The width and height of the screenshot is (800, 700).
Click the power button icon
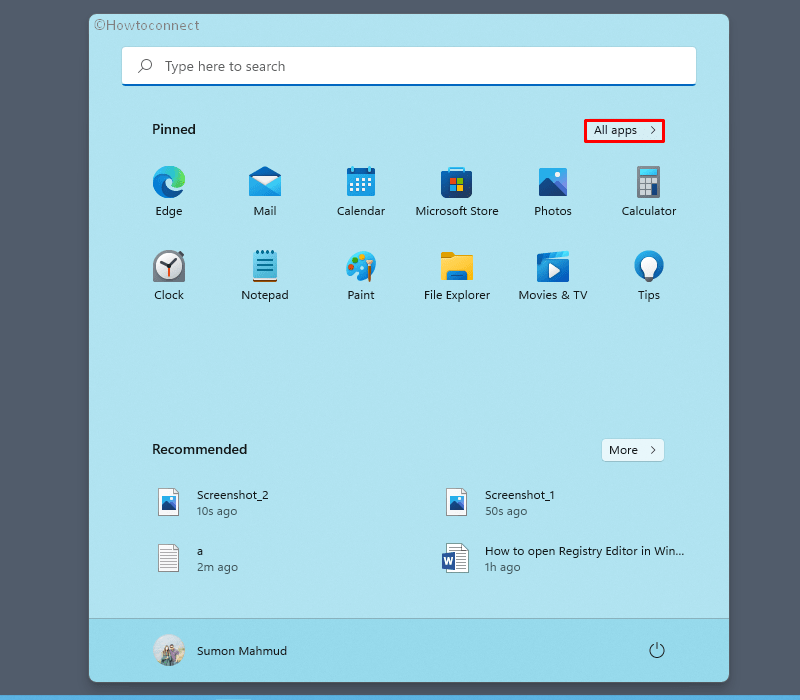click(657, 650)
